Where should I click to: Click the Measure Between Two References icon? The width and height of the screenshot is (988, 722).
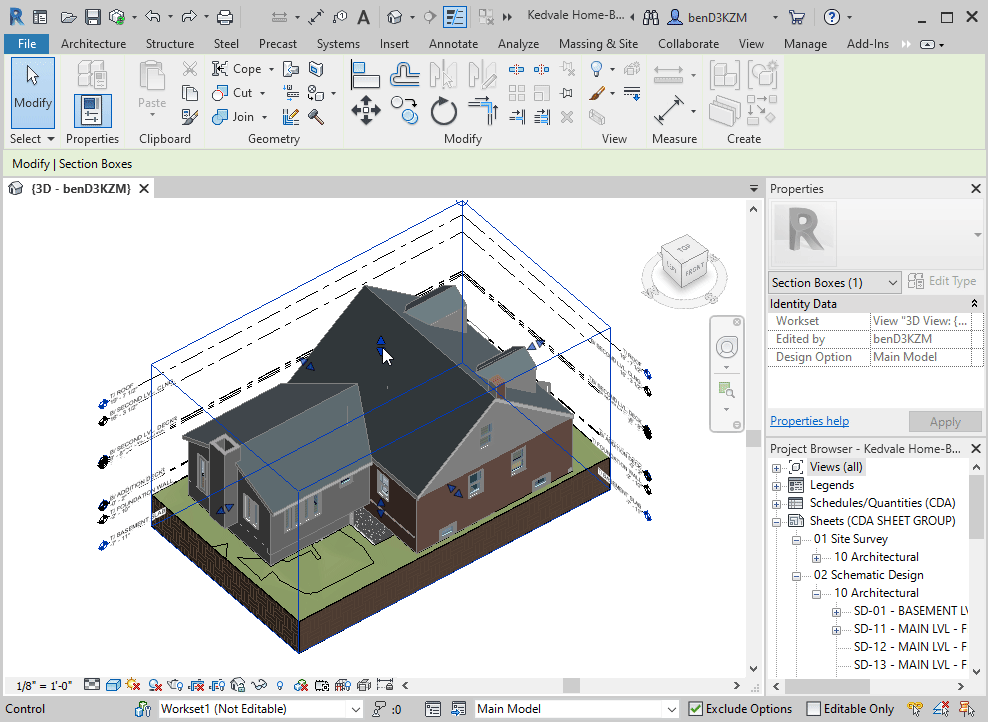(x=669, y=110)
